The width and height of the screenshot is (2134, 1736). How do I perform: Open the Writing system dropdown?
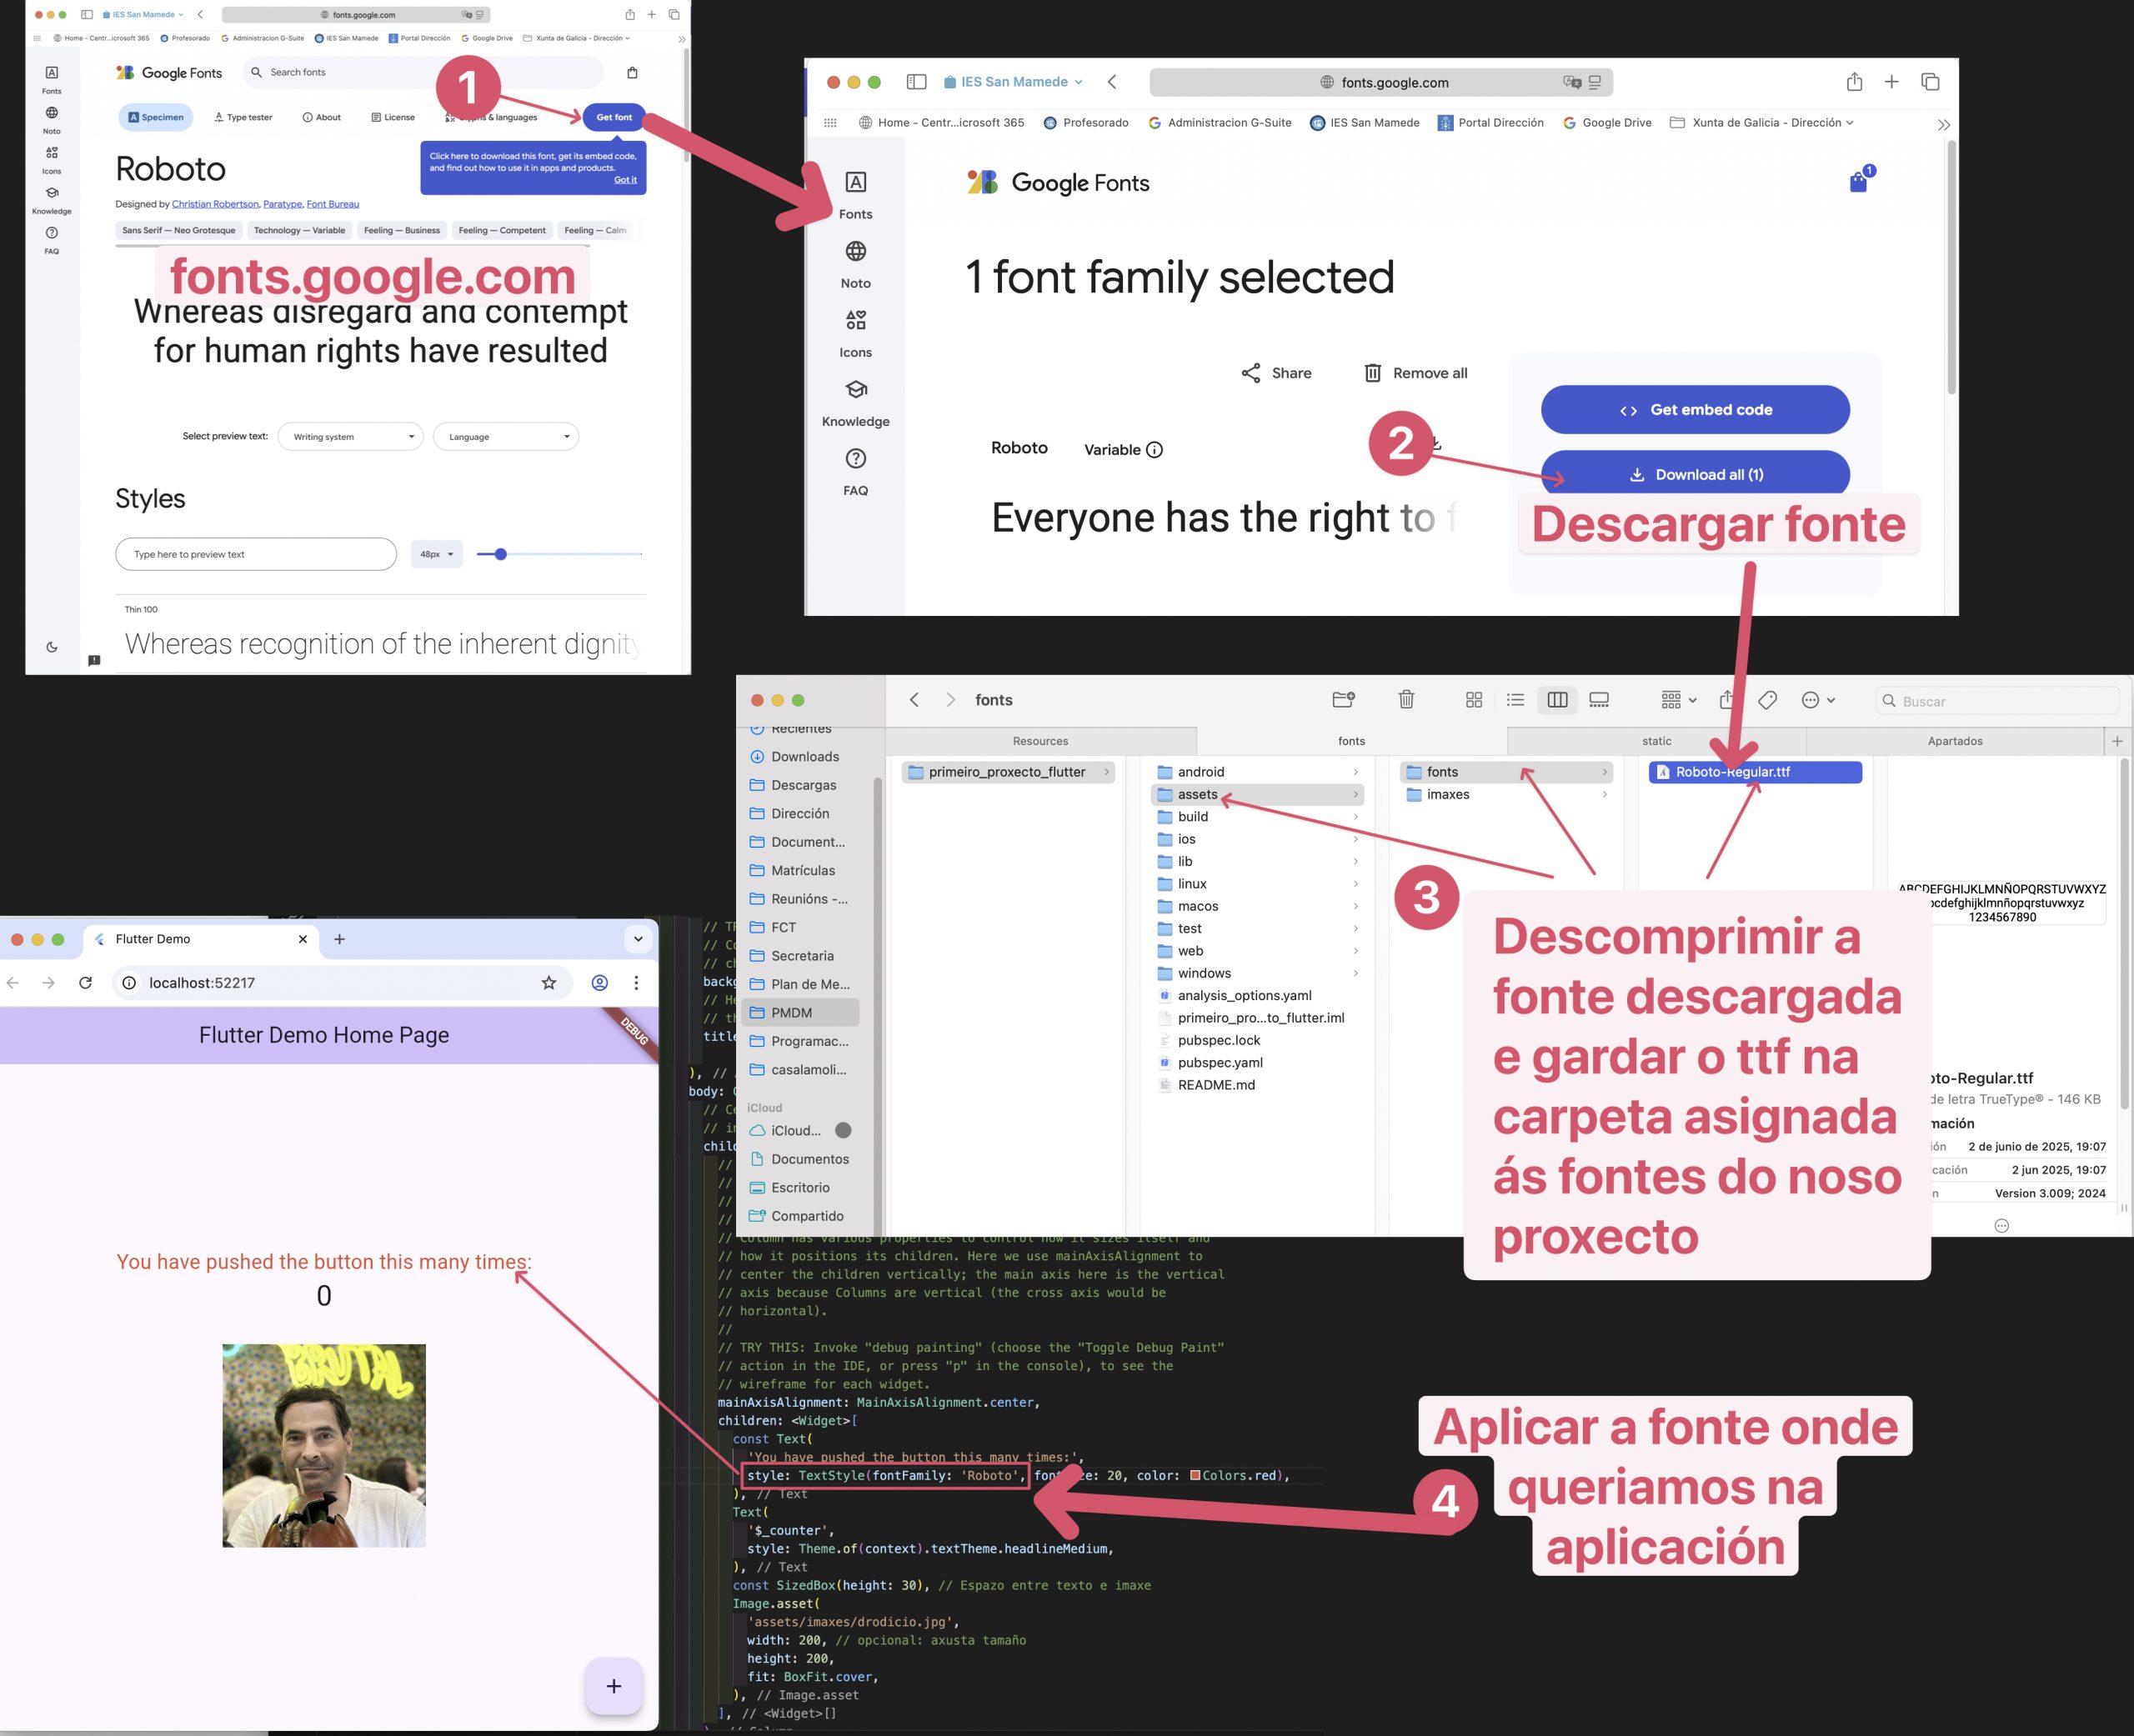point(351,437)
